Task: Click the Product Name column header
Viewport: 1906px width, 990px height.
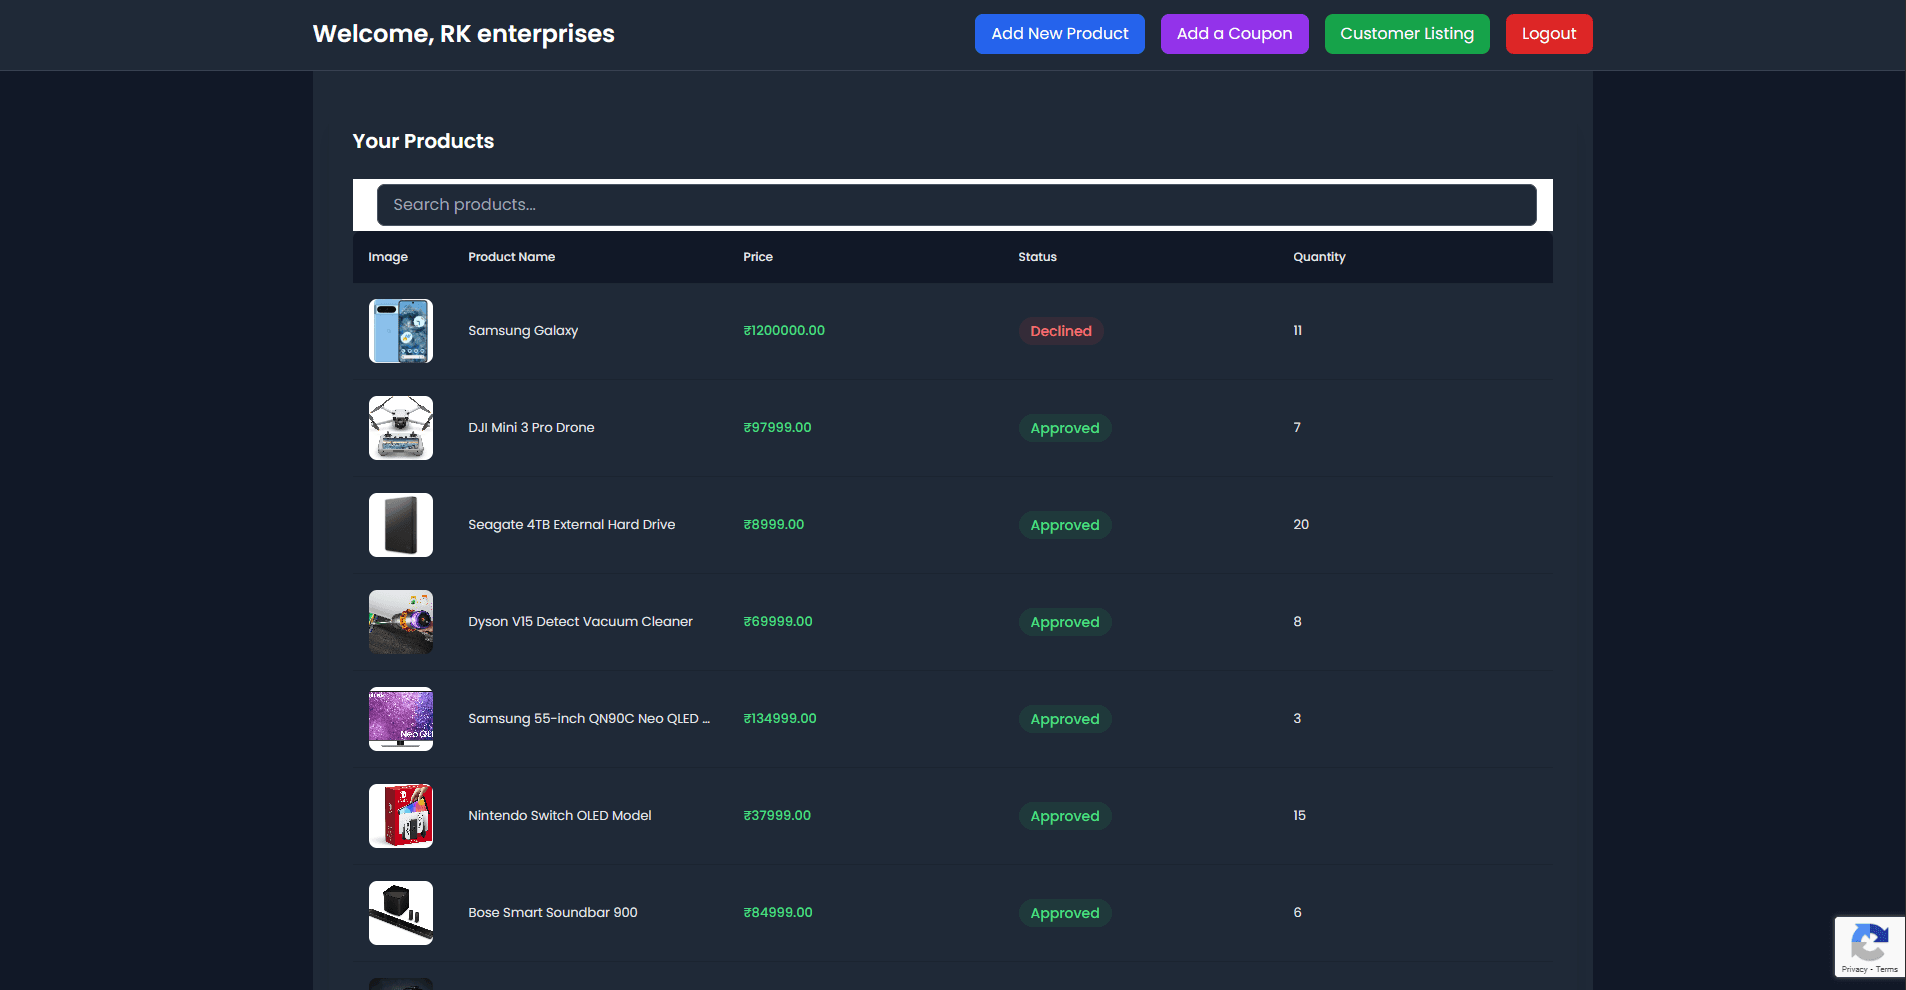Action: pos(511,257)
